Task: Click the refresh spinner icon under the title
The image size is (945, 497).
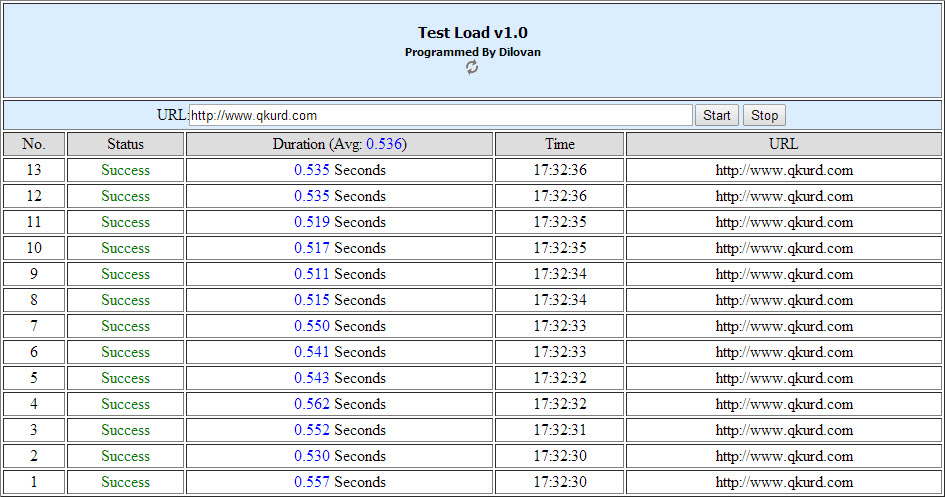Action: coord(472,67)
